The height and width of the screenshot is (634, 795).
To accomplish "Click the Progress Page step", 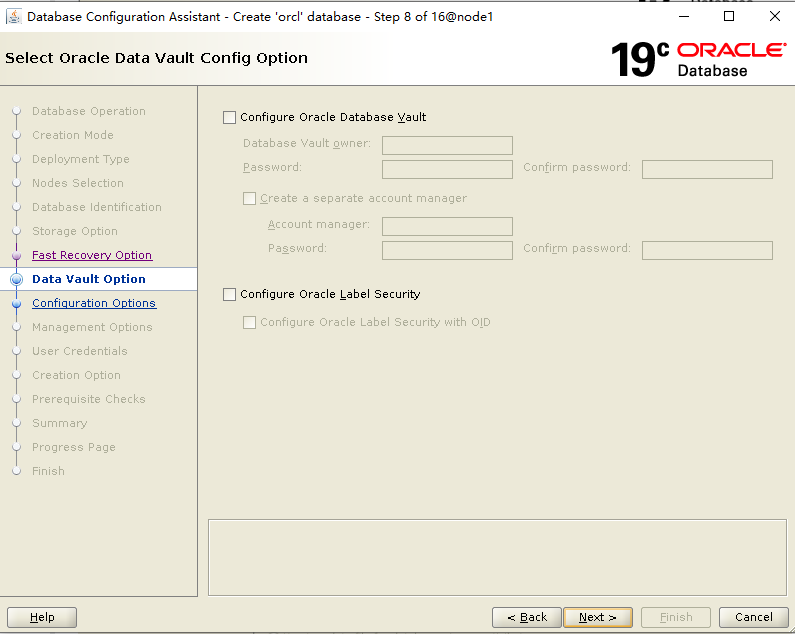I will coord(74,447).
